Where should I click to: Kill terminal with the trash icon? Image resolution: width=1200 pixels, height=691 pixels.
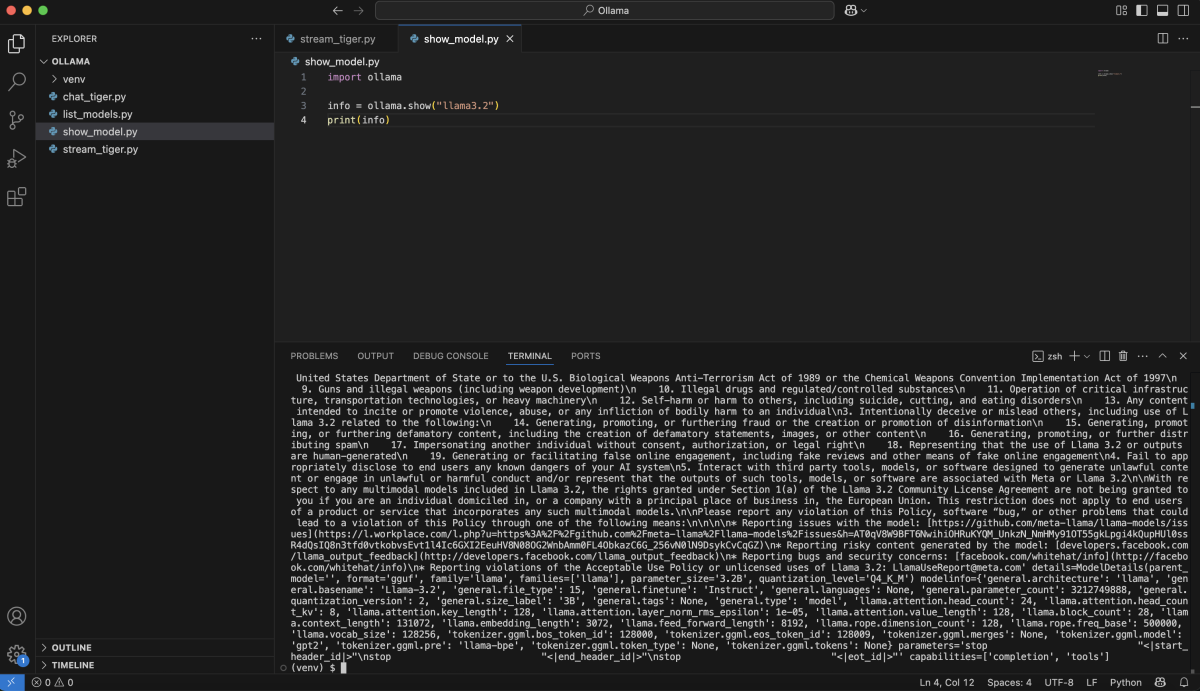pos(1123,356)
